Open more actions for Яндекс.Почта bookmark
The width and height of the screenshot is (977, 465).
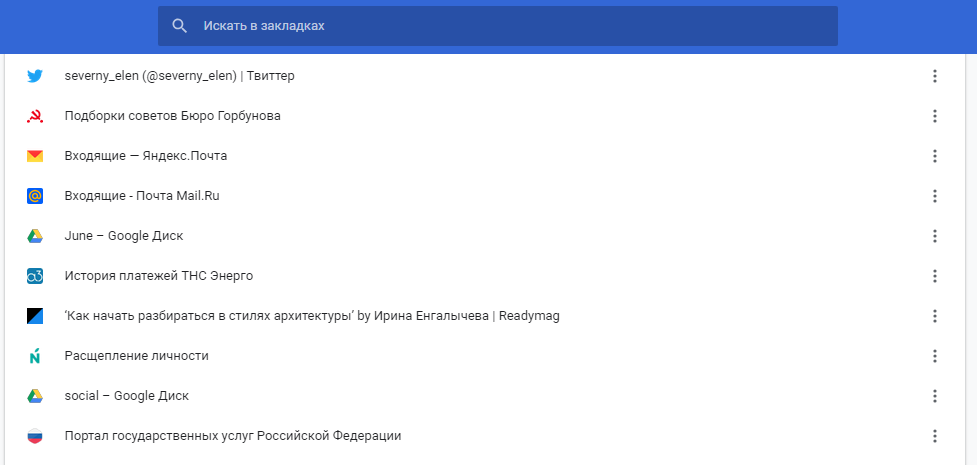click(x=935, y=156)
